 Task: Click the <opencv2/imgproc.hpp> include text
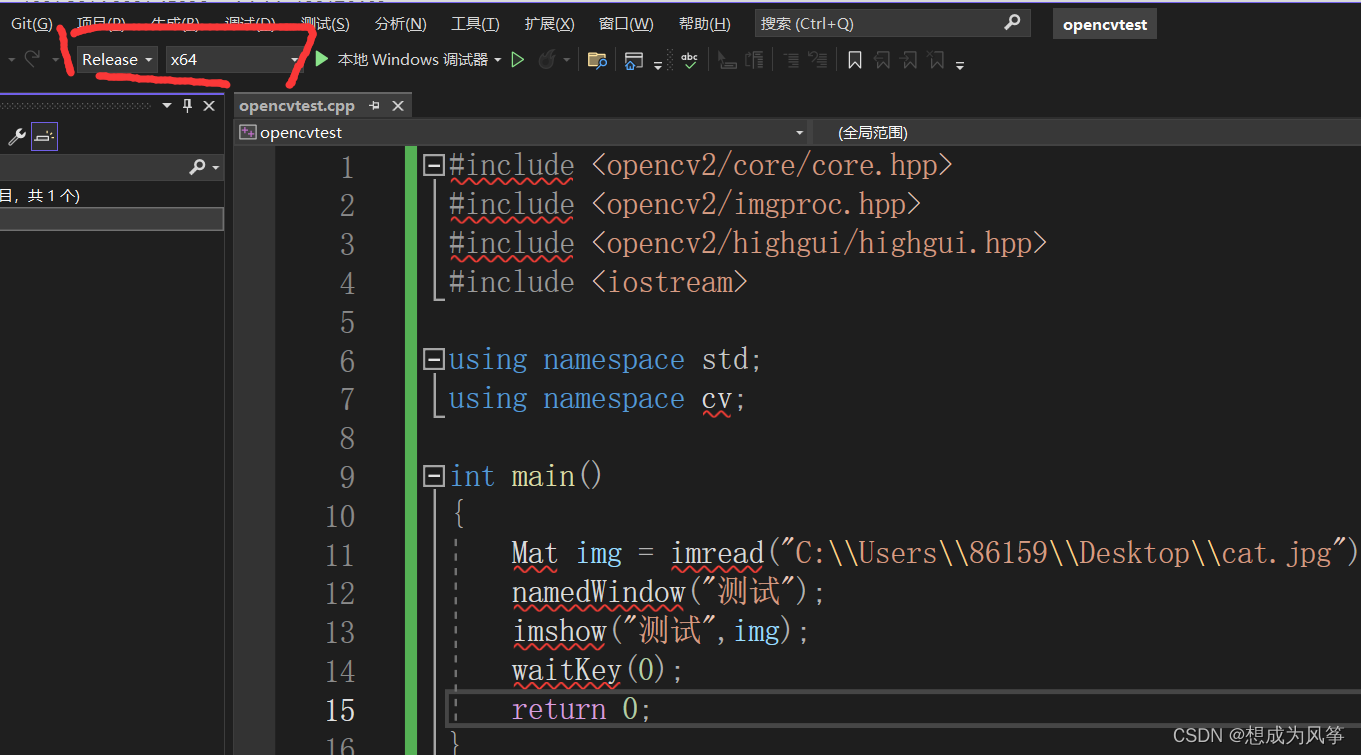[x=756, y=205]
